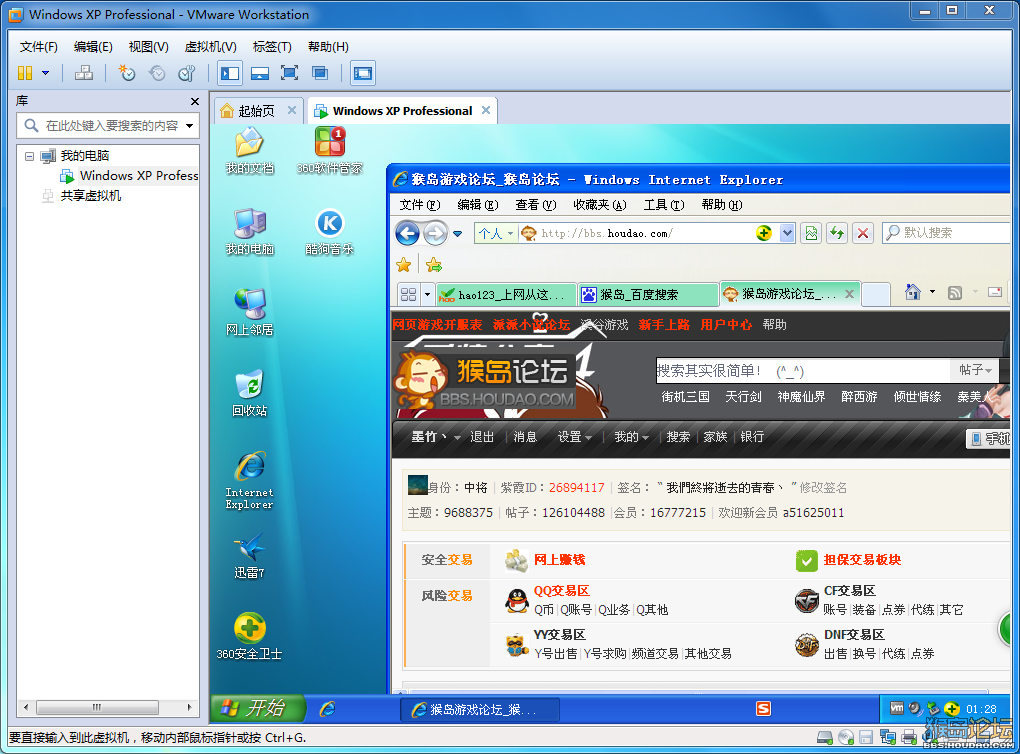Viewport: 1020px width, 754px height.
Task: Open the 虚拟机(V) menu in VMware
Action: coord(211,47)
